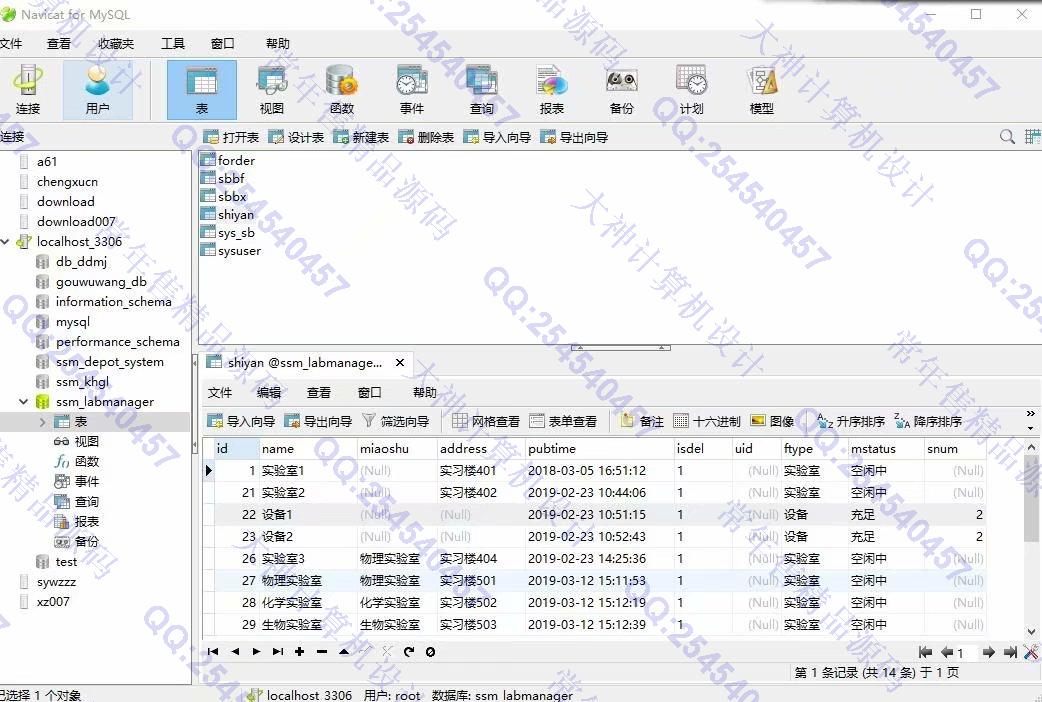1042x702 pixels.
Task: Click the 模型 (Model) toolbar icon
Action: (762, 89)
